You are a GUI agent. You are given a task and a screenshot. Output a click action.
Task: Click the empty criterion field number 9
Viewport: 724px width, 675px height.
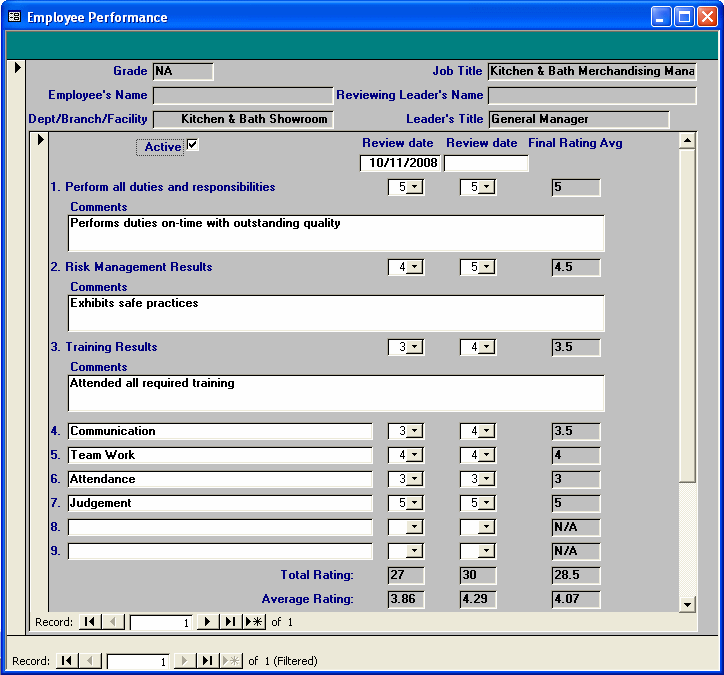(220, 551)
